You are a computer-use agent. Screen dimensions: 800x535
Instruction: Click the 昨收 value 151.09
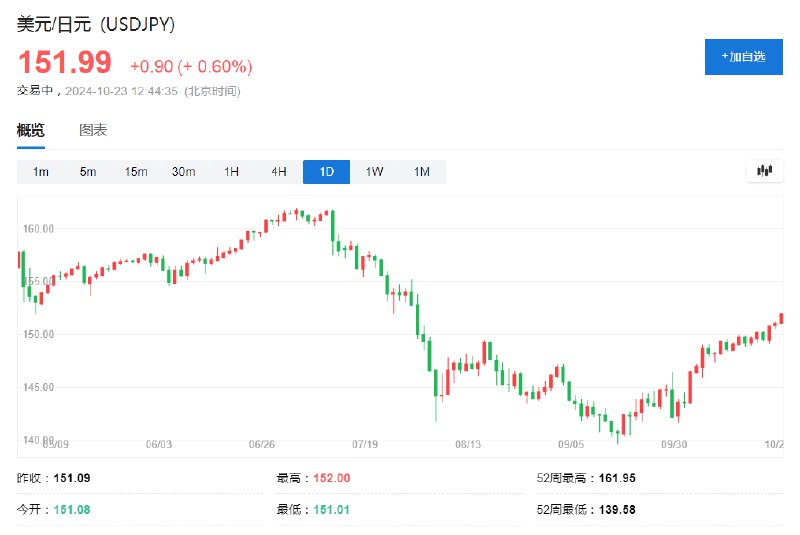[x=72, y=478]
